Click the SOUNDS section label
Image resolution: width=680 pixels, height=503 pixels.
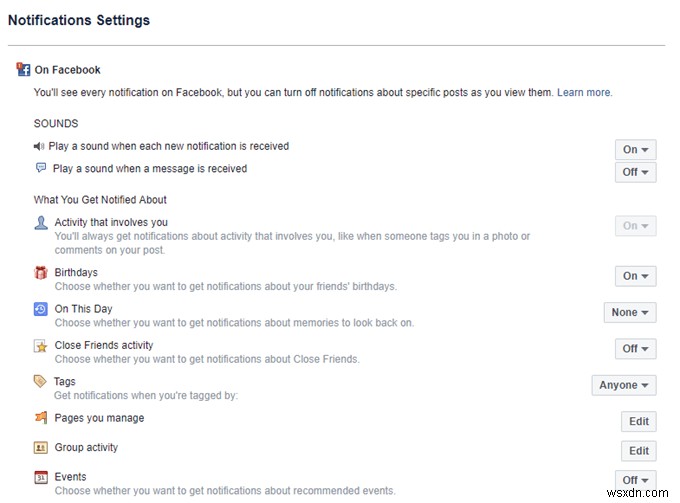(56, 124)
